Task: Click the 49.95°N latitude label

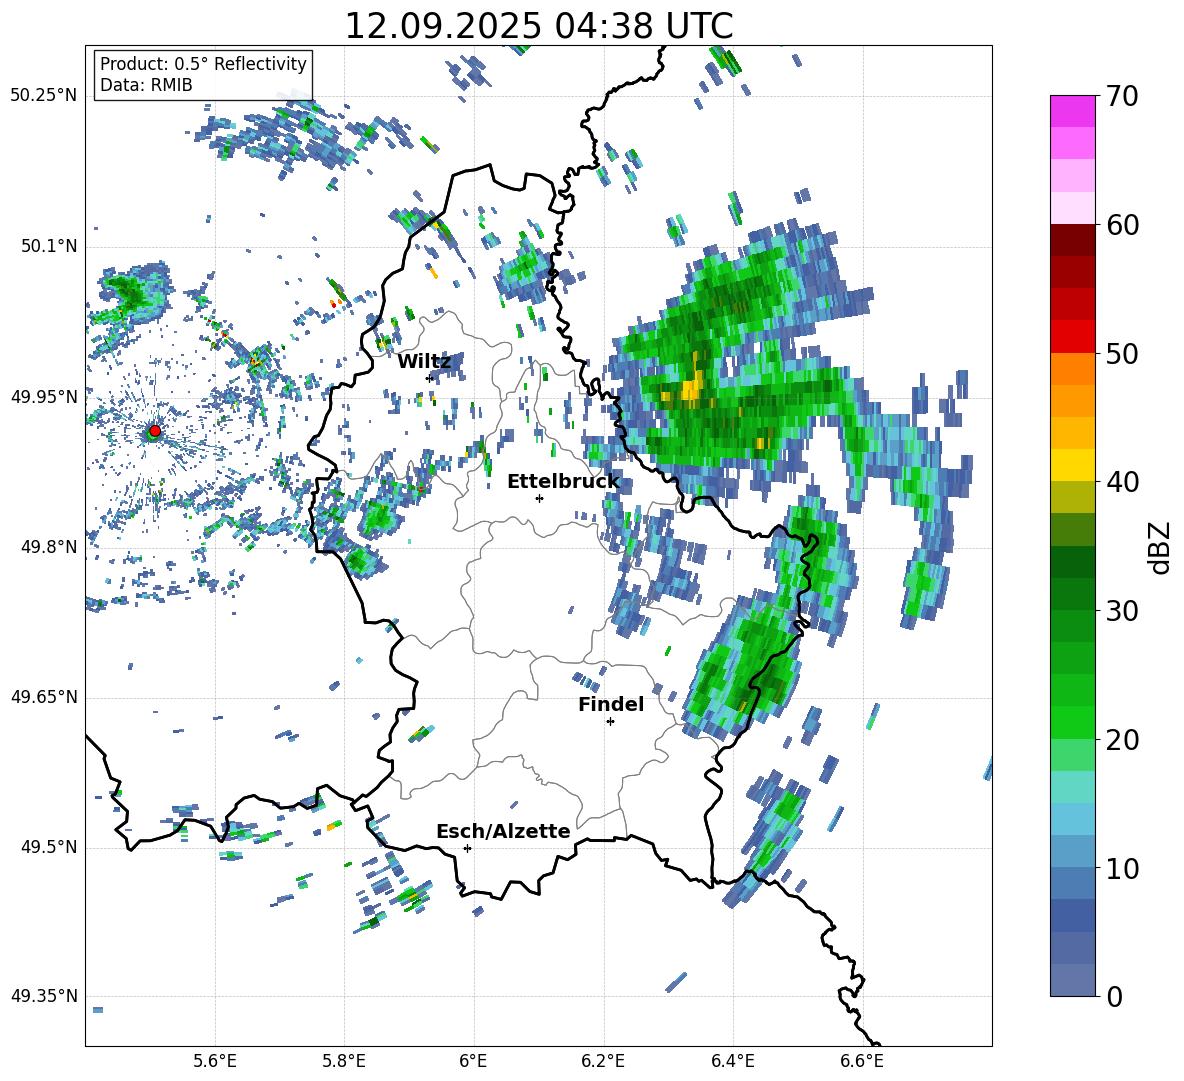Action: coord(44,396)
